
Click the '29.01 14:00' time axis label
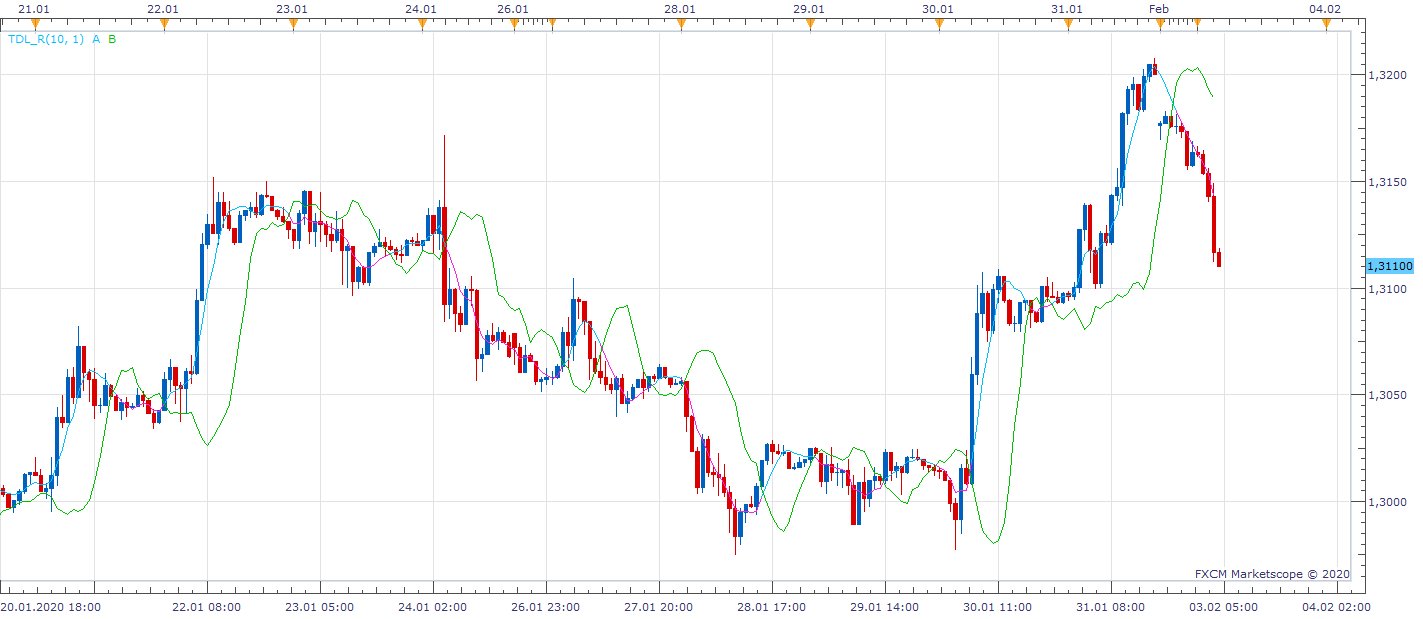(x=885, y=606)
